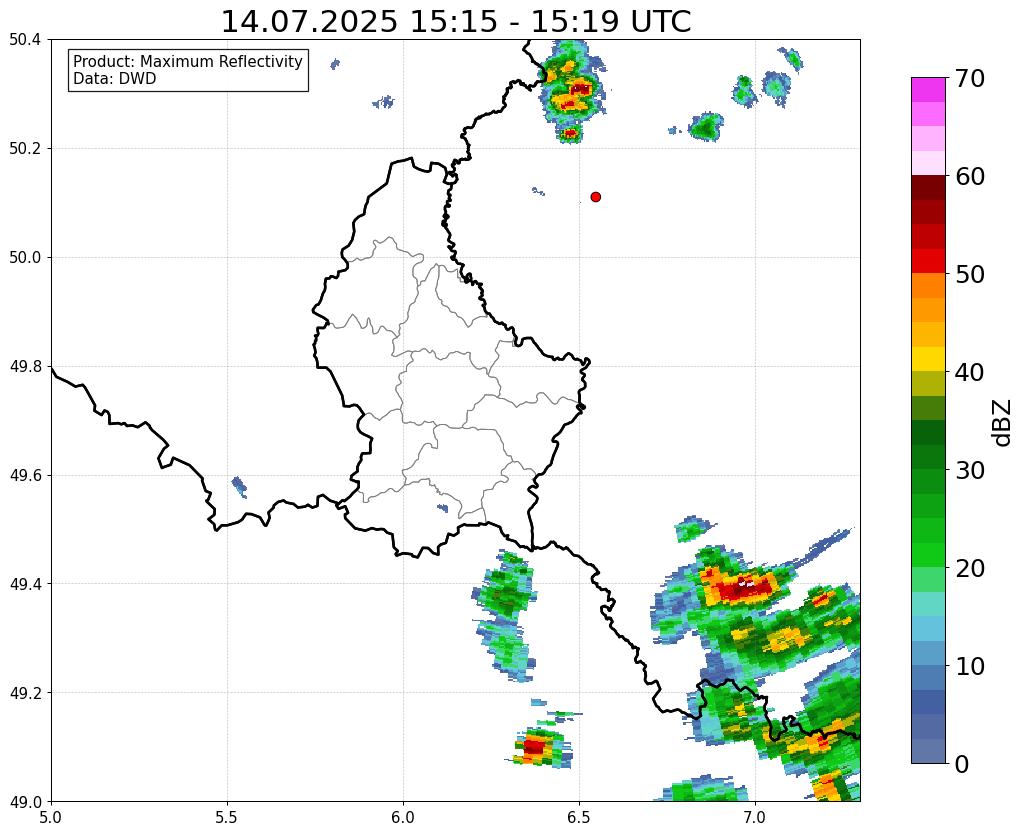
Task: Click the dBZ colorbar axis title
Action: 1003,422
